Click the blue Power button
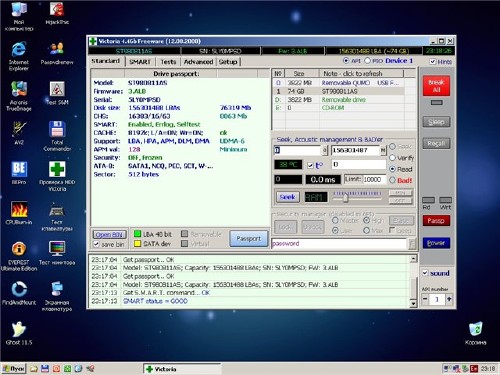 point(436,243)
